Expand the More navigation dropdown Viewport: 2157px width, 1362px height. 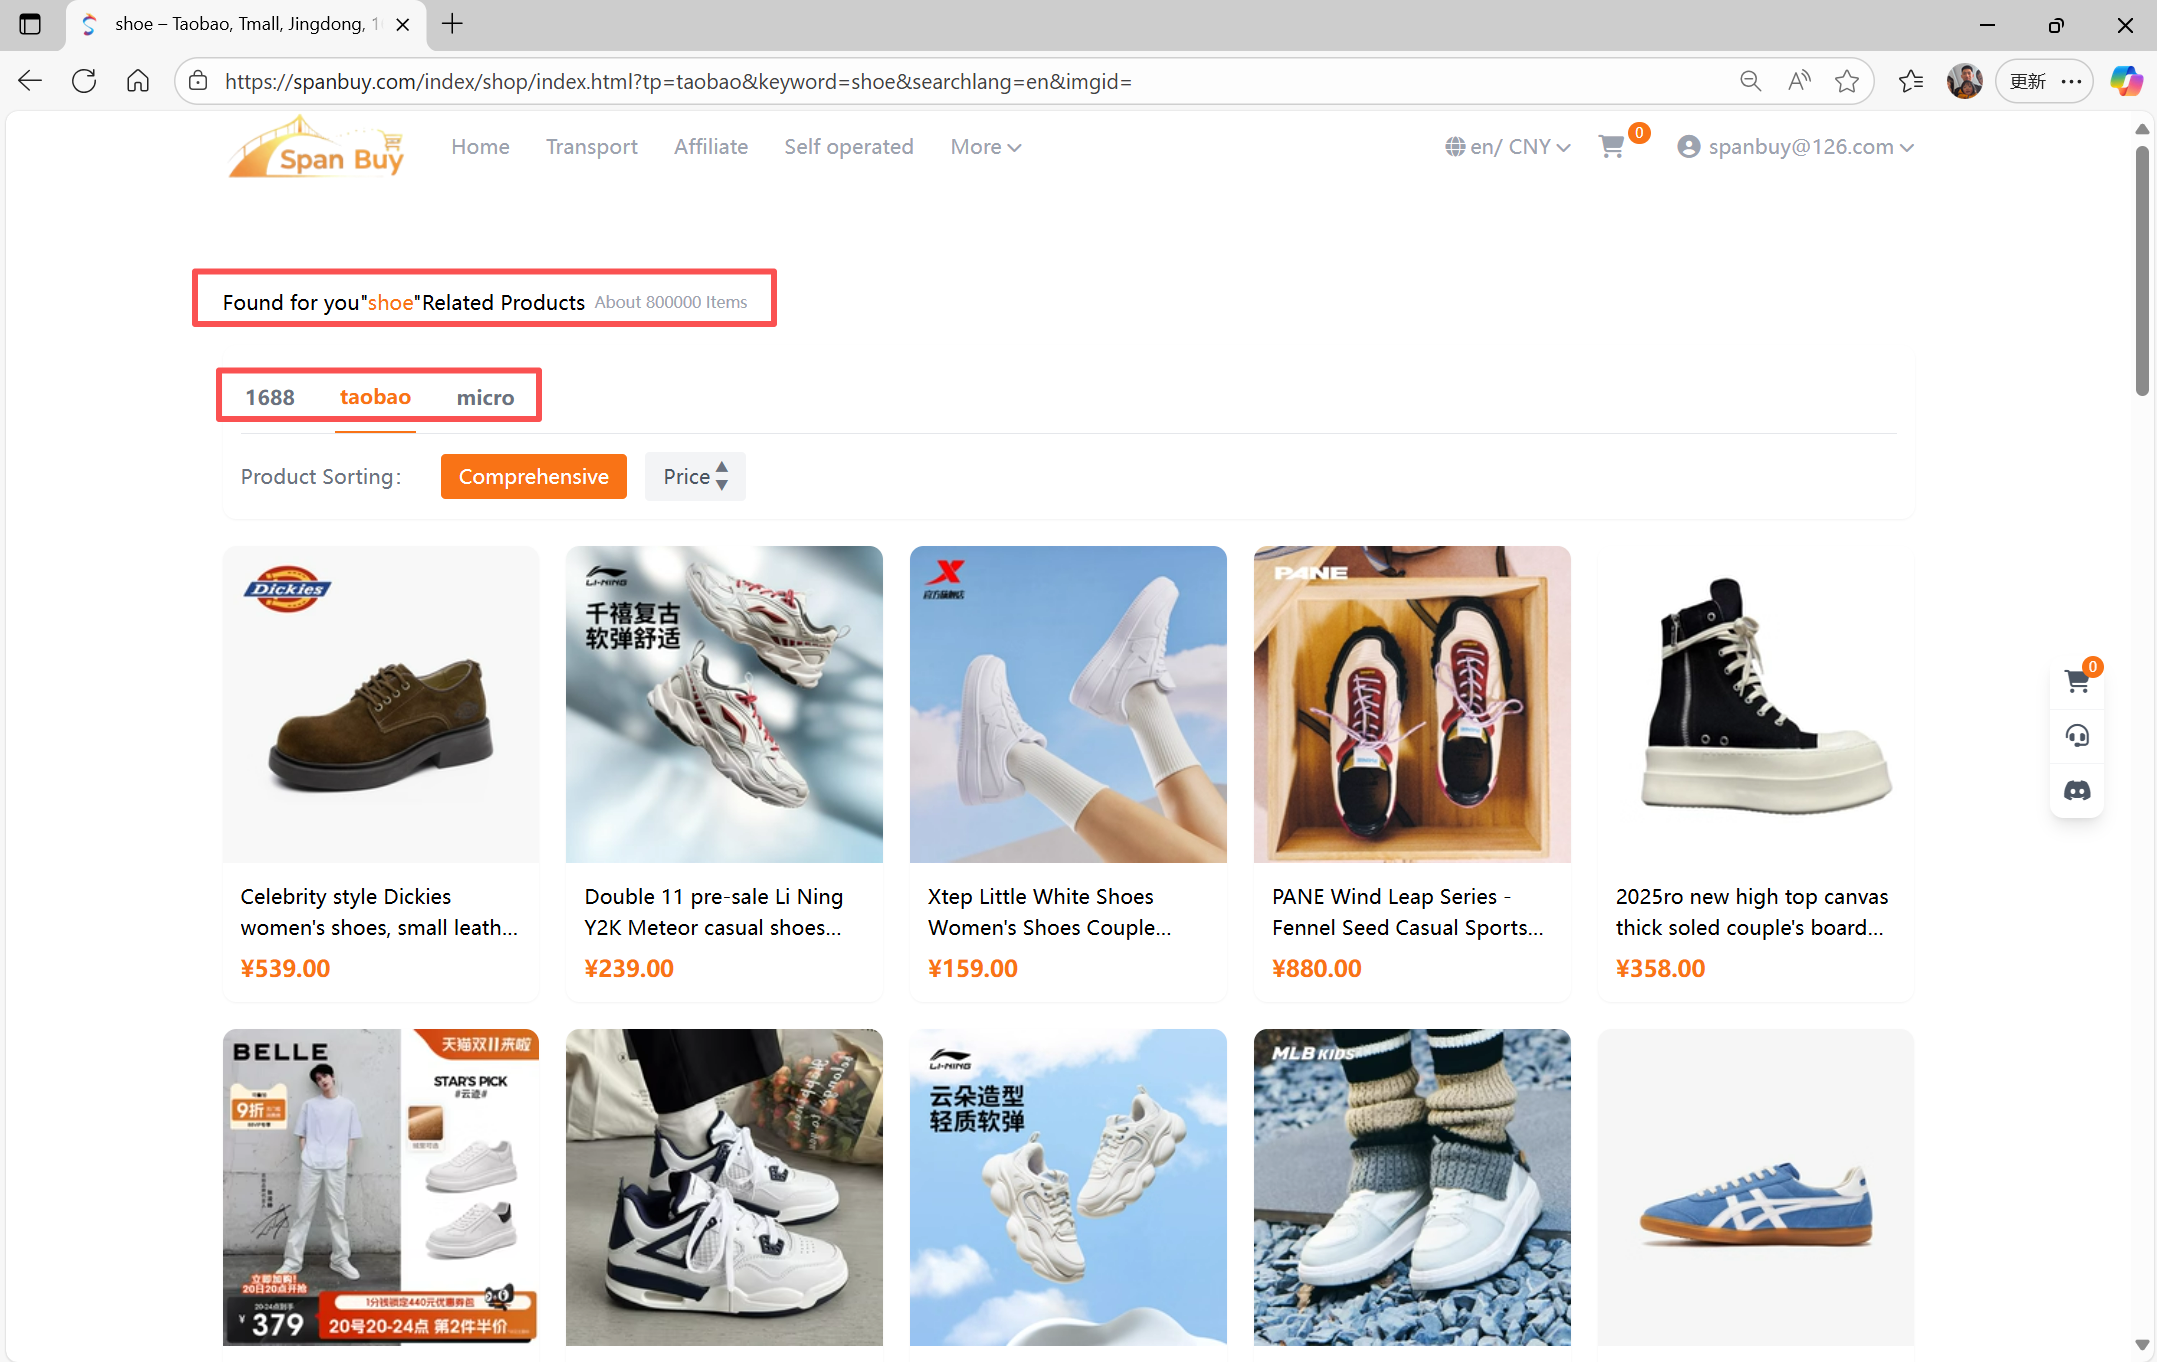pos(985,147)
